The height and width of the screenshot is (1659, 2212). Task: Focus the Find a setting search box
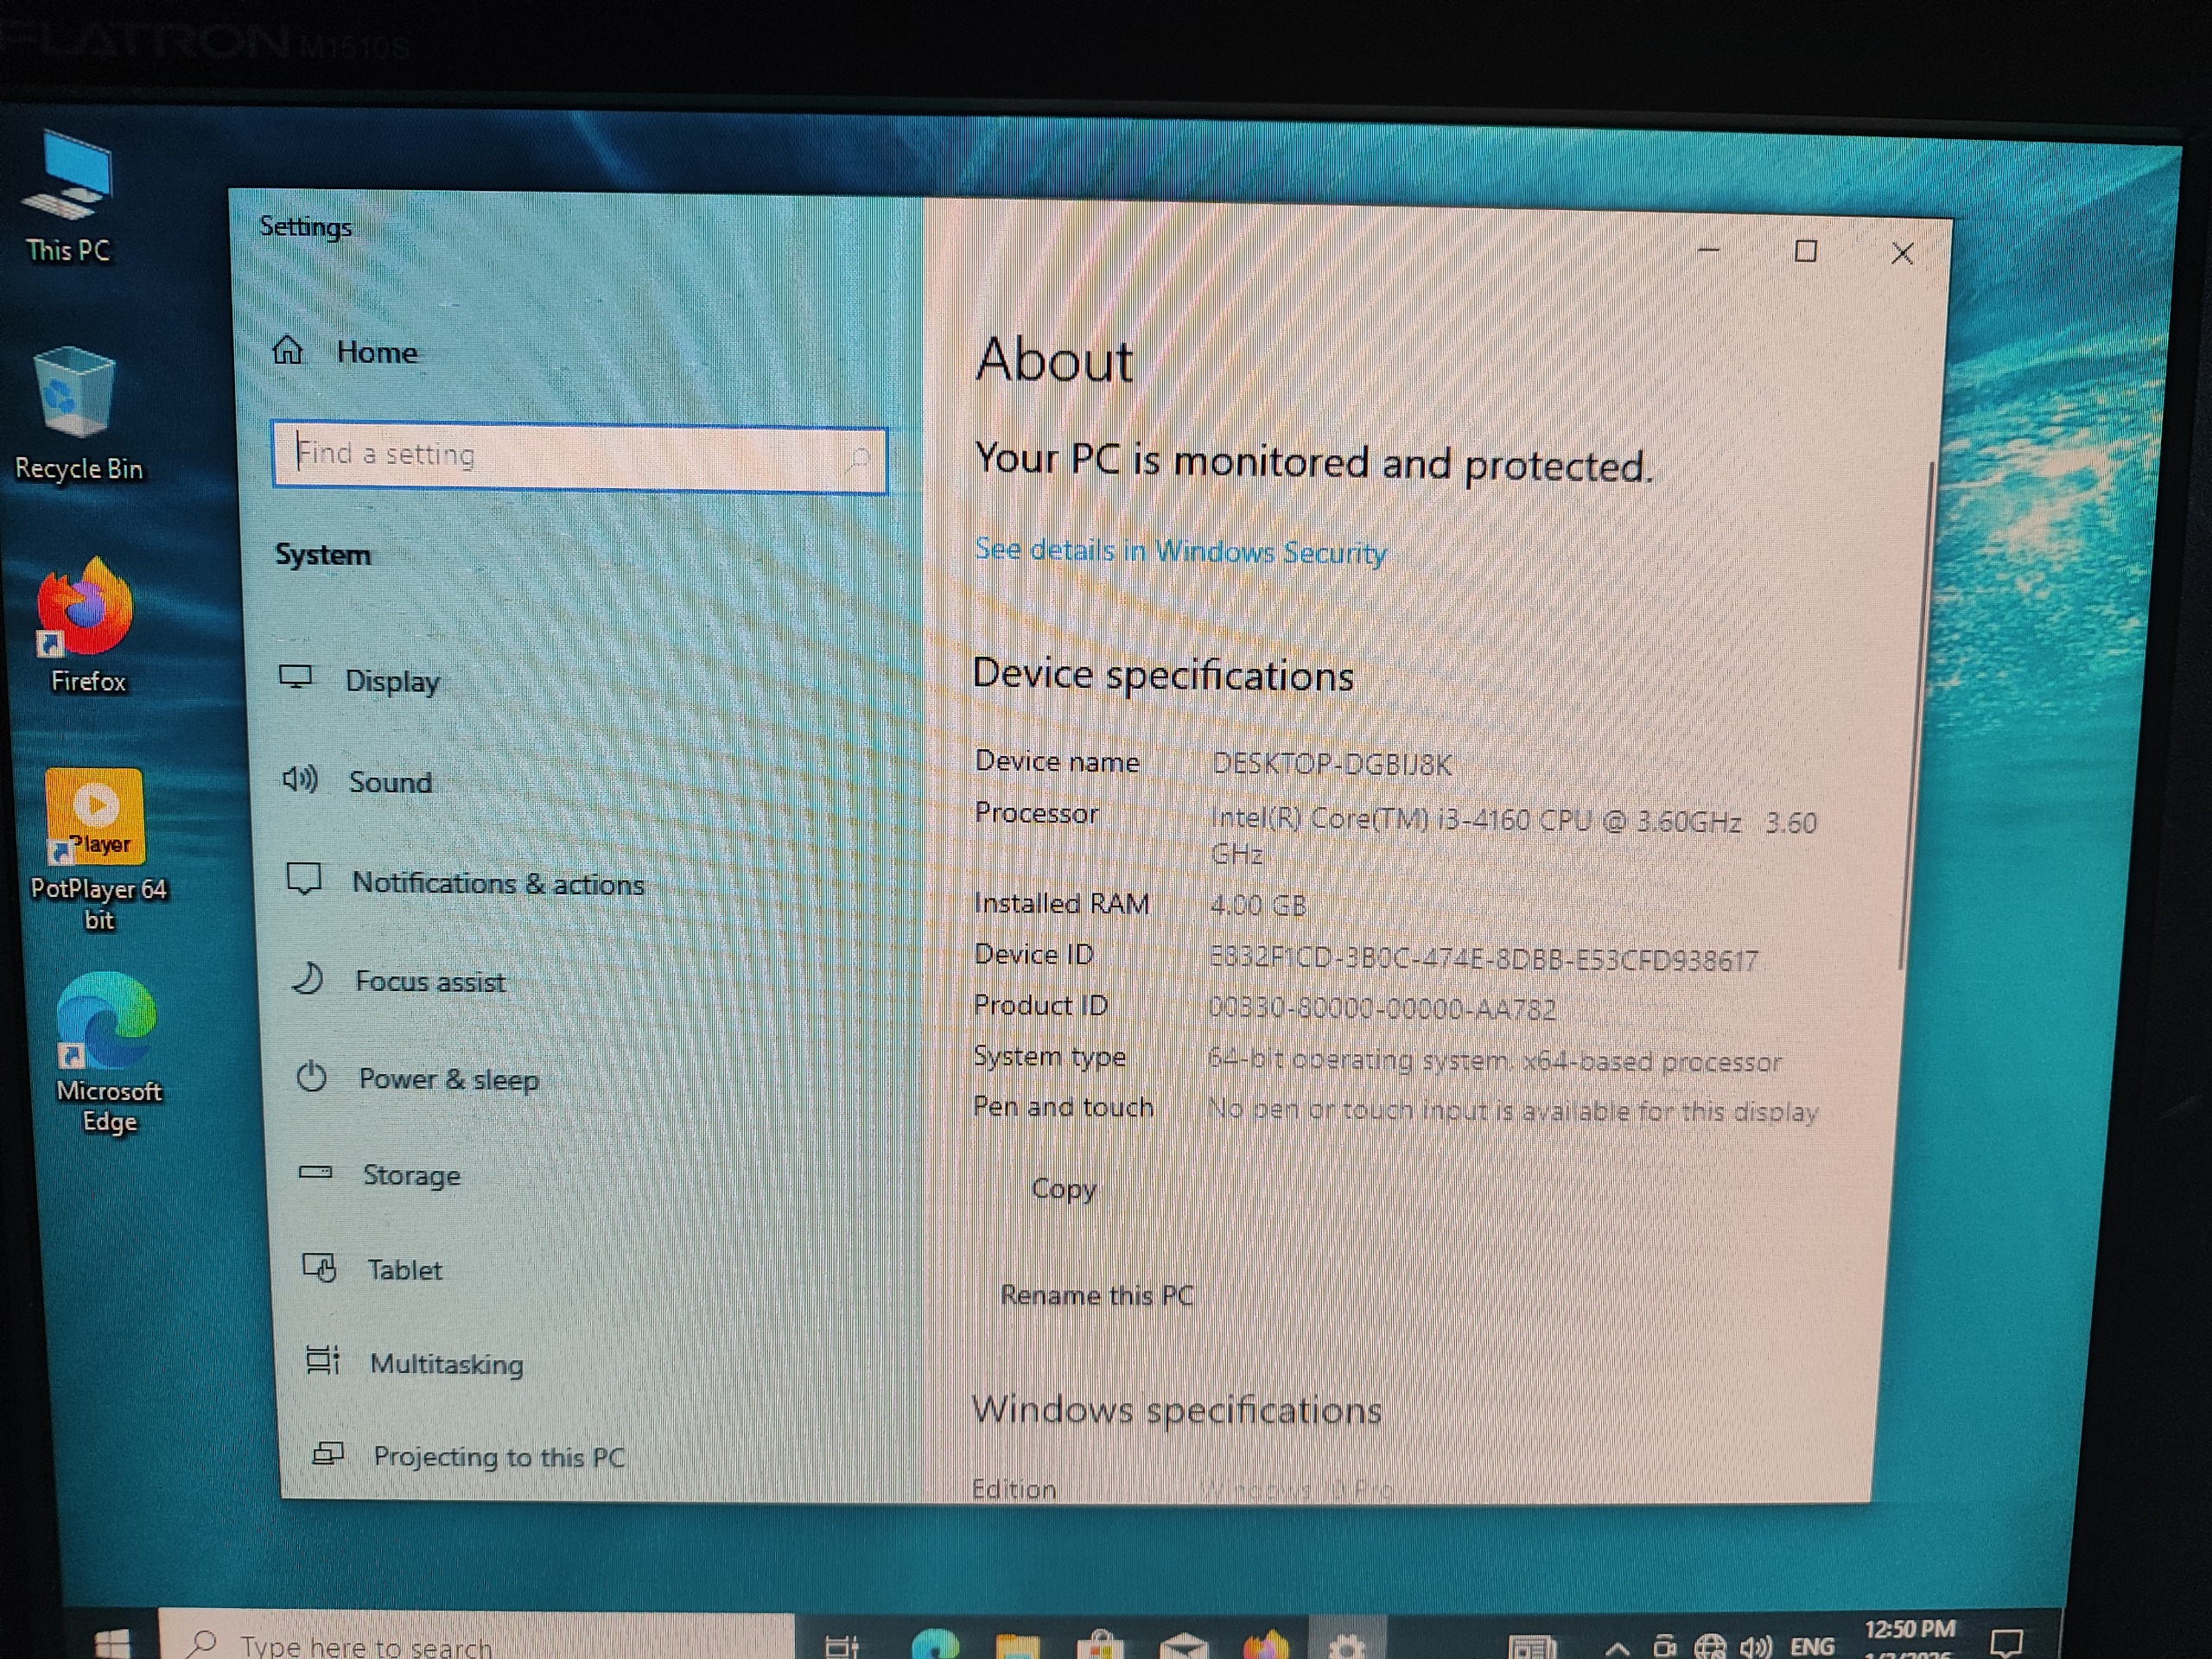coord(578,456)
